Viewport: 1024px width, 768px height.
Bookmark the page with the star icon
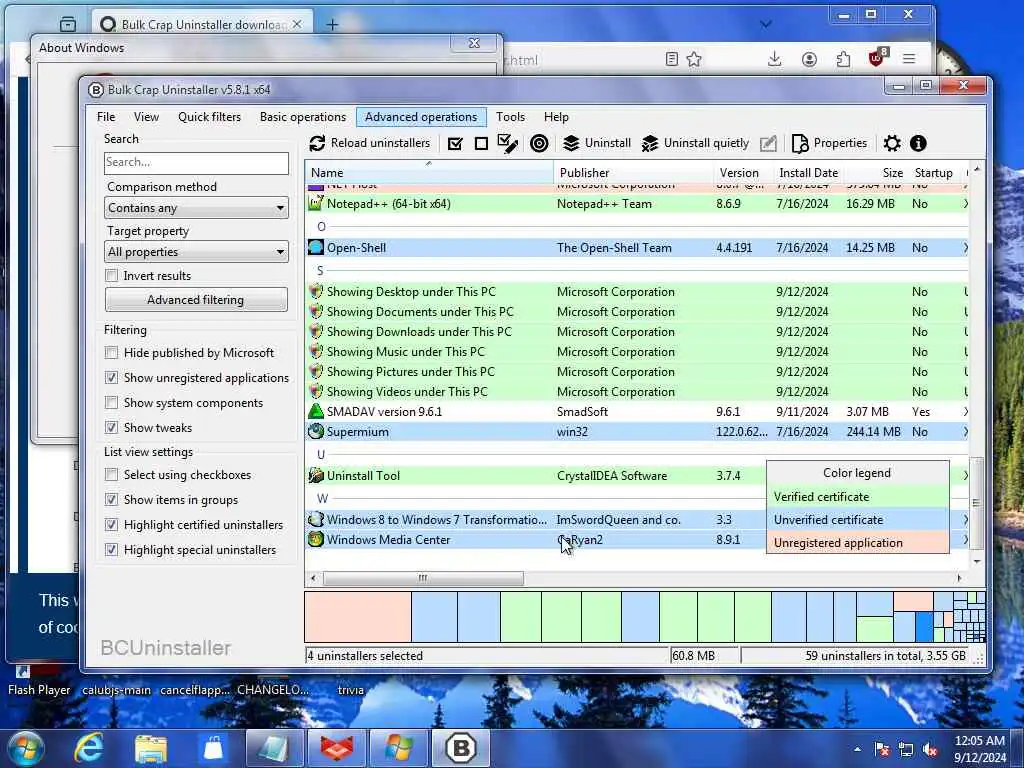694,59
